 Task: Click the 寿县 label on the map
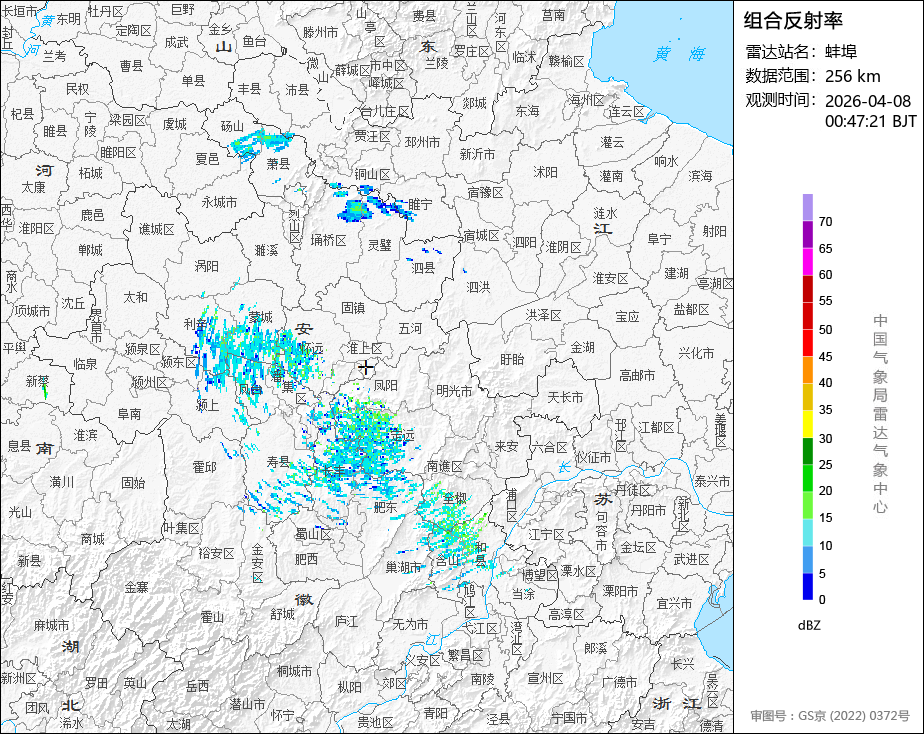point(278,462)
